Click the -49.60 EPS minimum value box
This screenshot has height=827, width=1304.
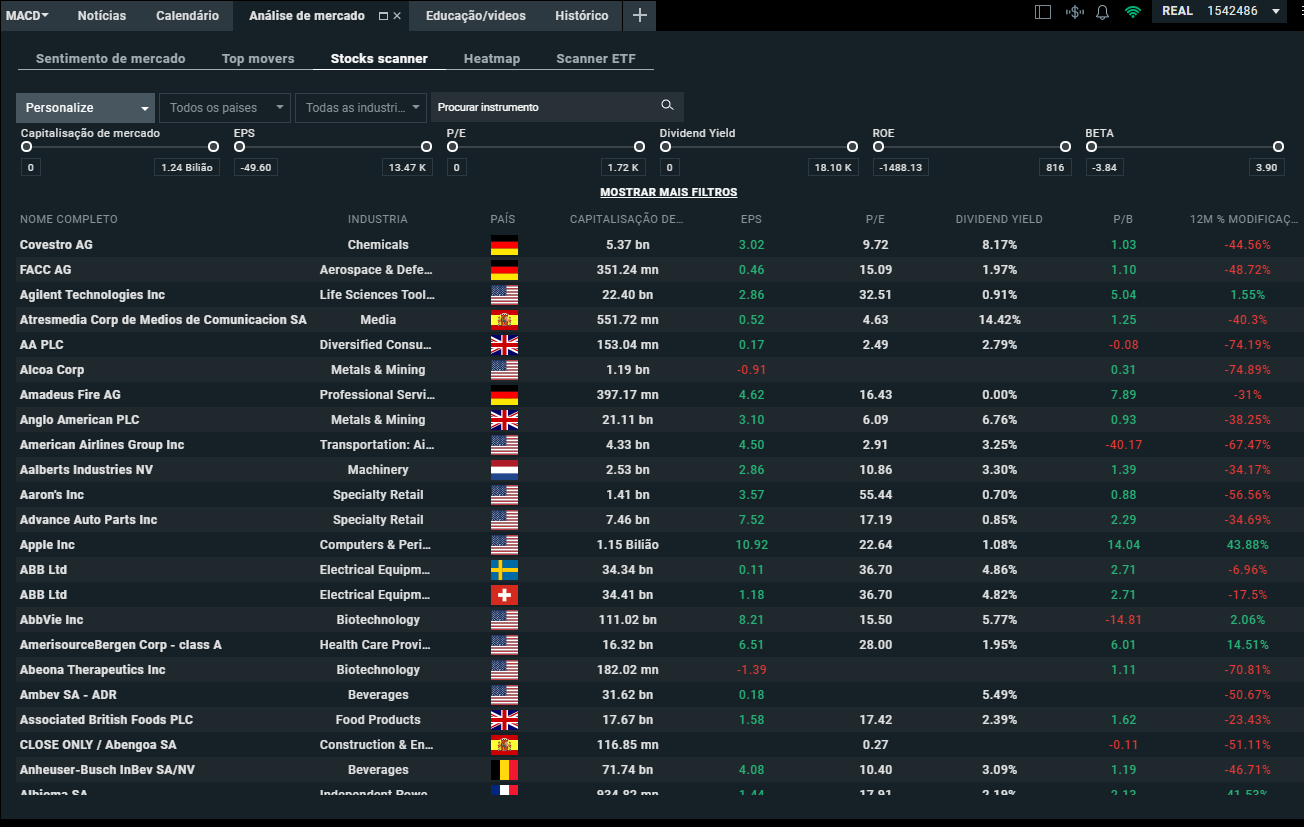256,167
